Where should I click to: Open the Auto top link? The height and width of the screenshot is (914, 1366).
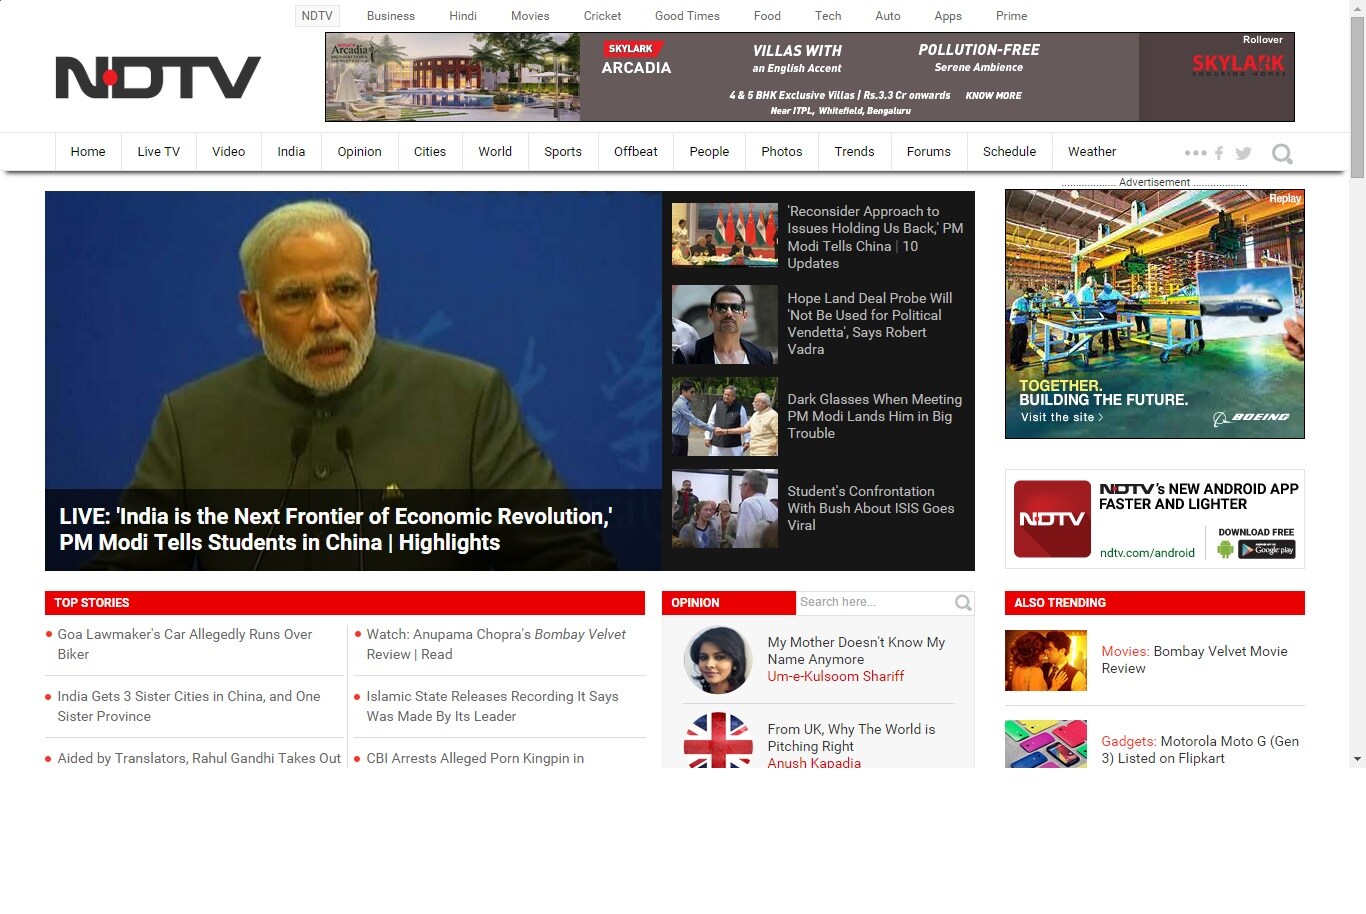click(888, 16)
